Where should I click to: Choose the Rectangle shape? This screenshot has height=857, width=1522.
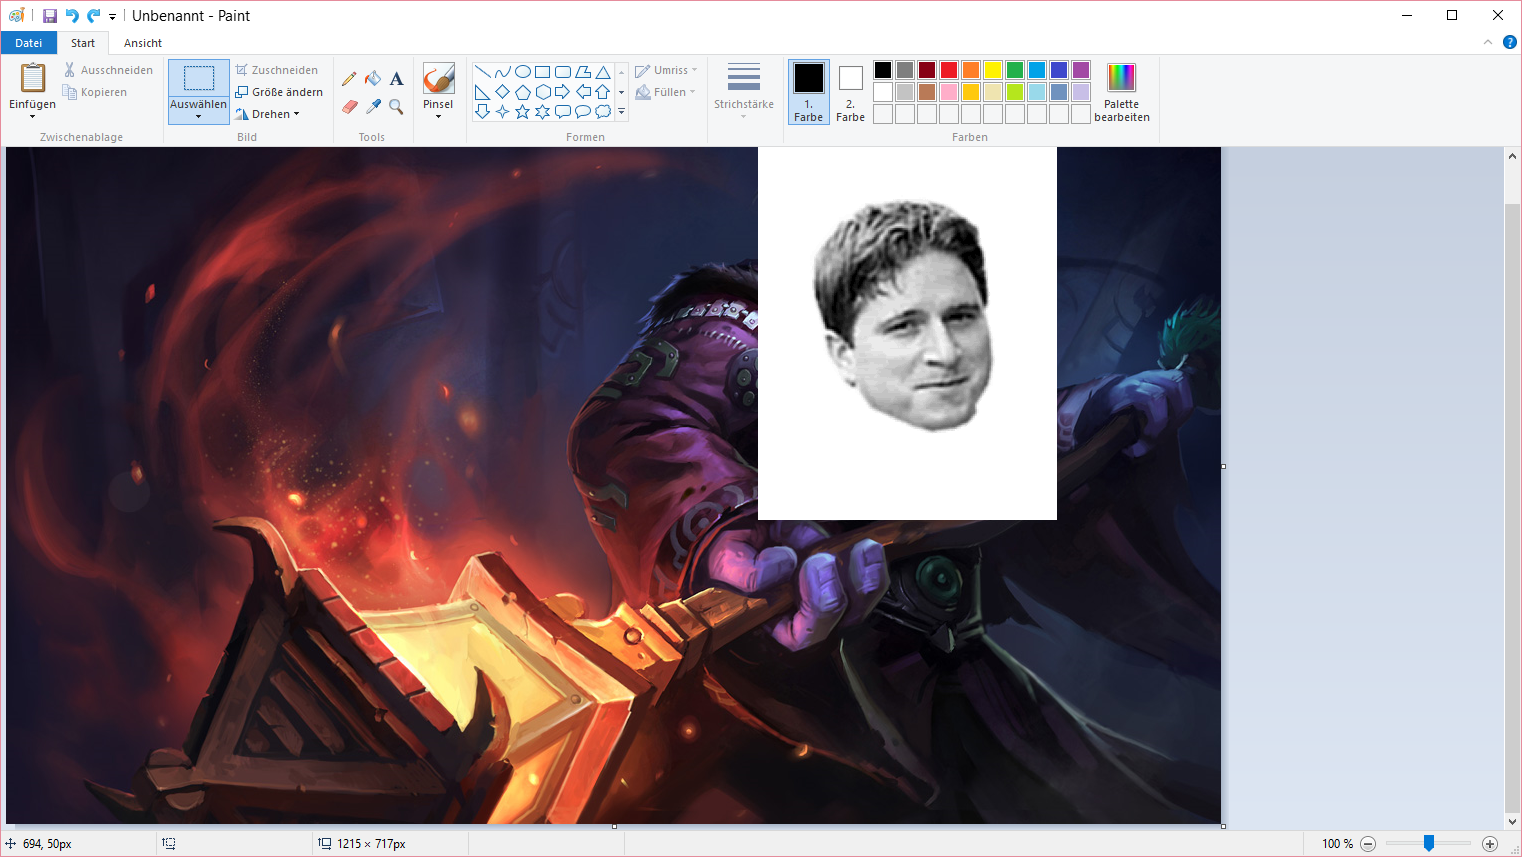click(542, 72)
